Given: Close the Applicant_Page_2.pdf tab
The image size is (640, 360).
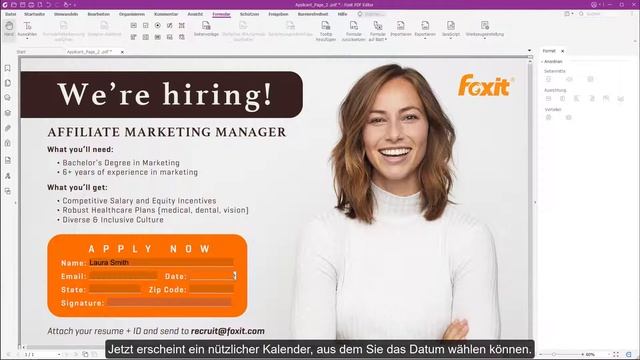Looking at the screenshot, I should point(122,52).
